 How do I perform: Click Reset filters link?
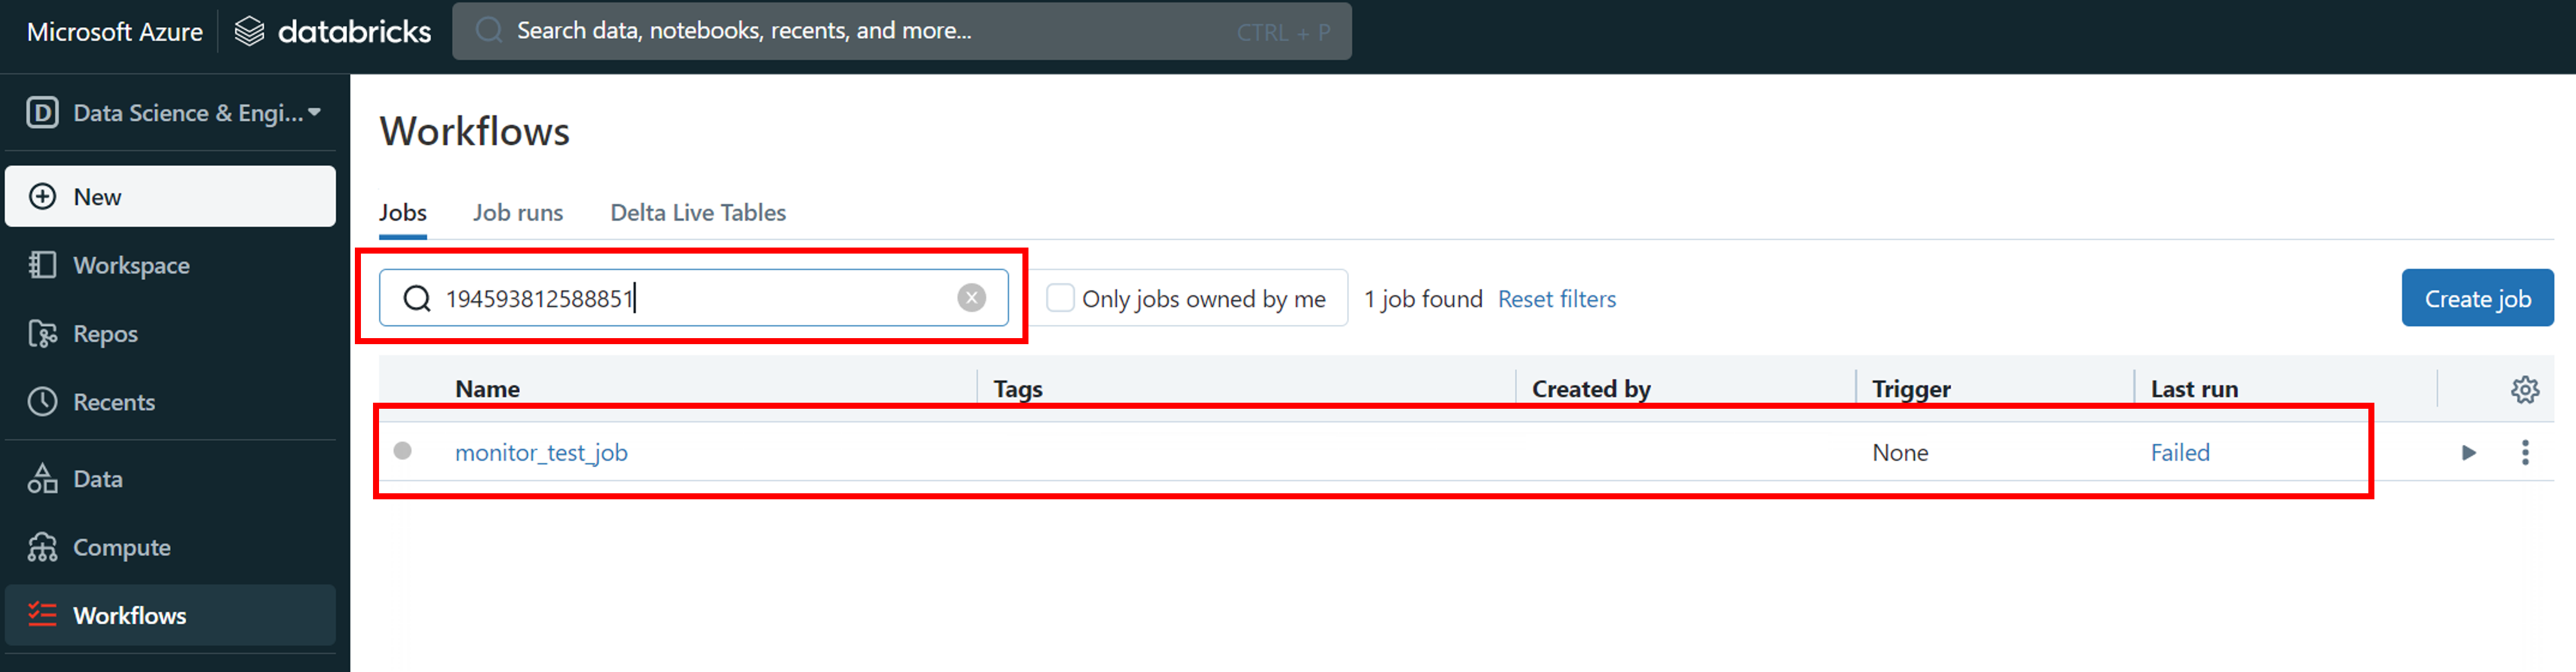click(x=1556, y=299)
